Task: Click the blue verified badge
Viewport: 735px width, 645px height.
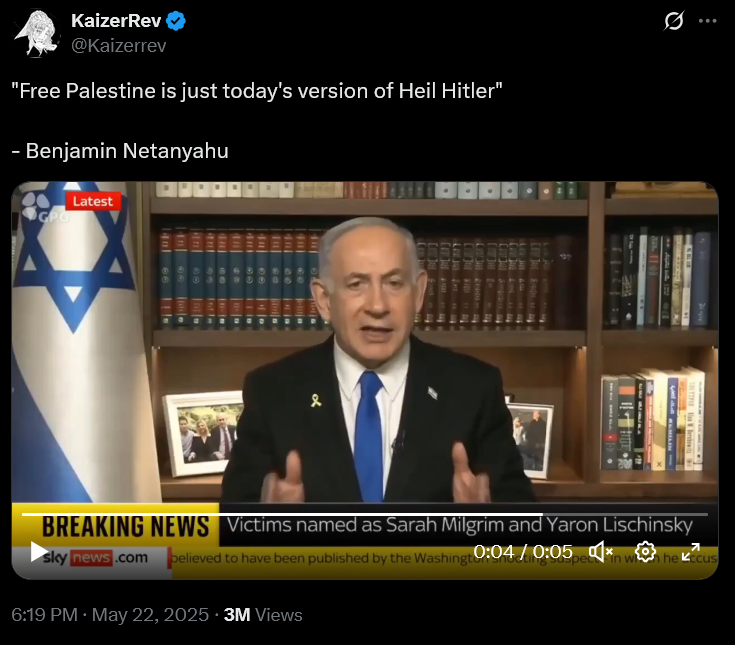Action: click(176, 21)
